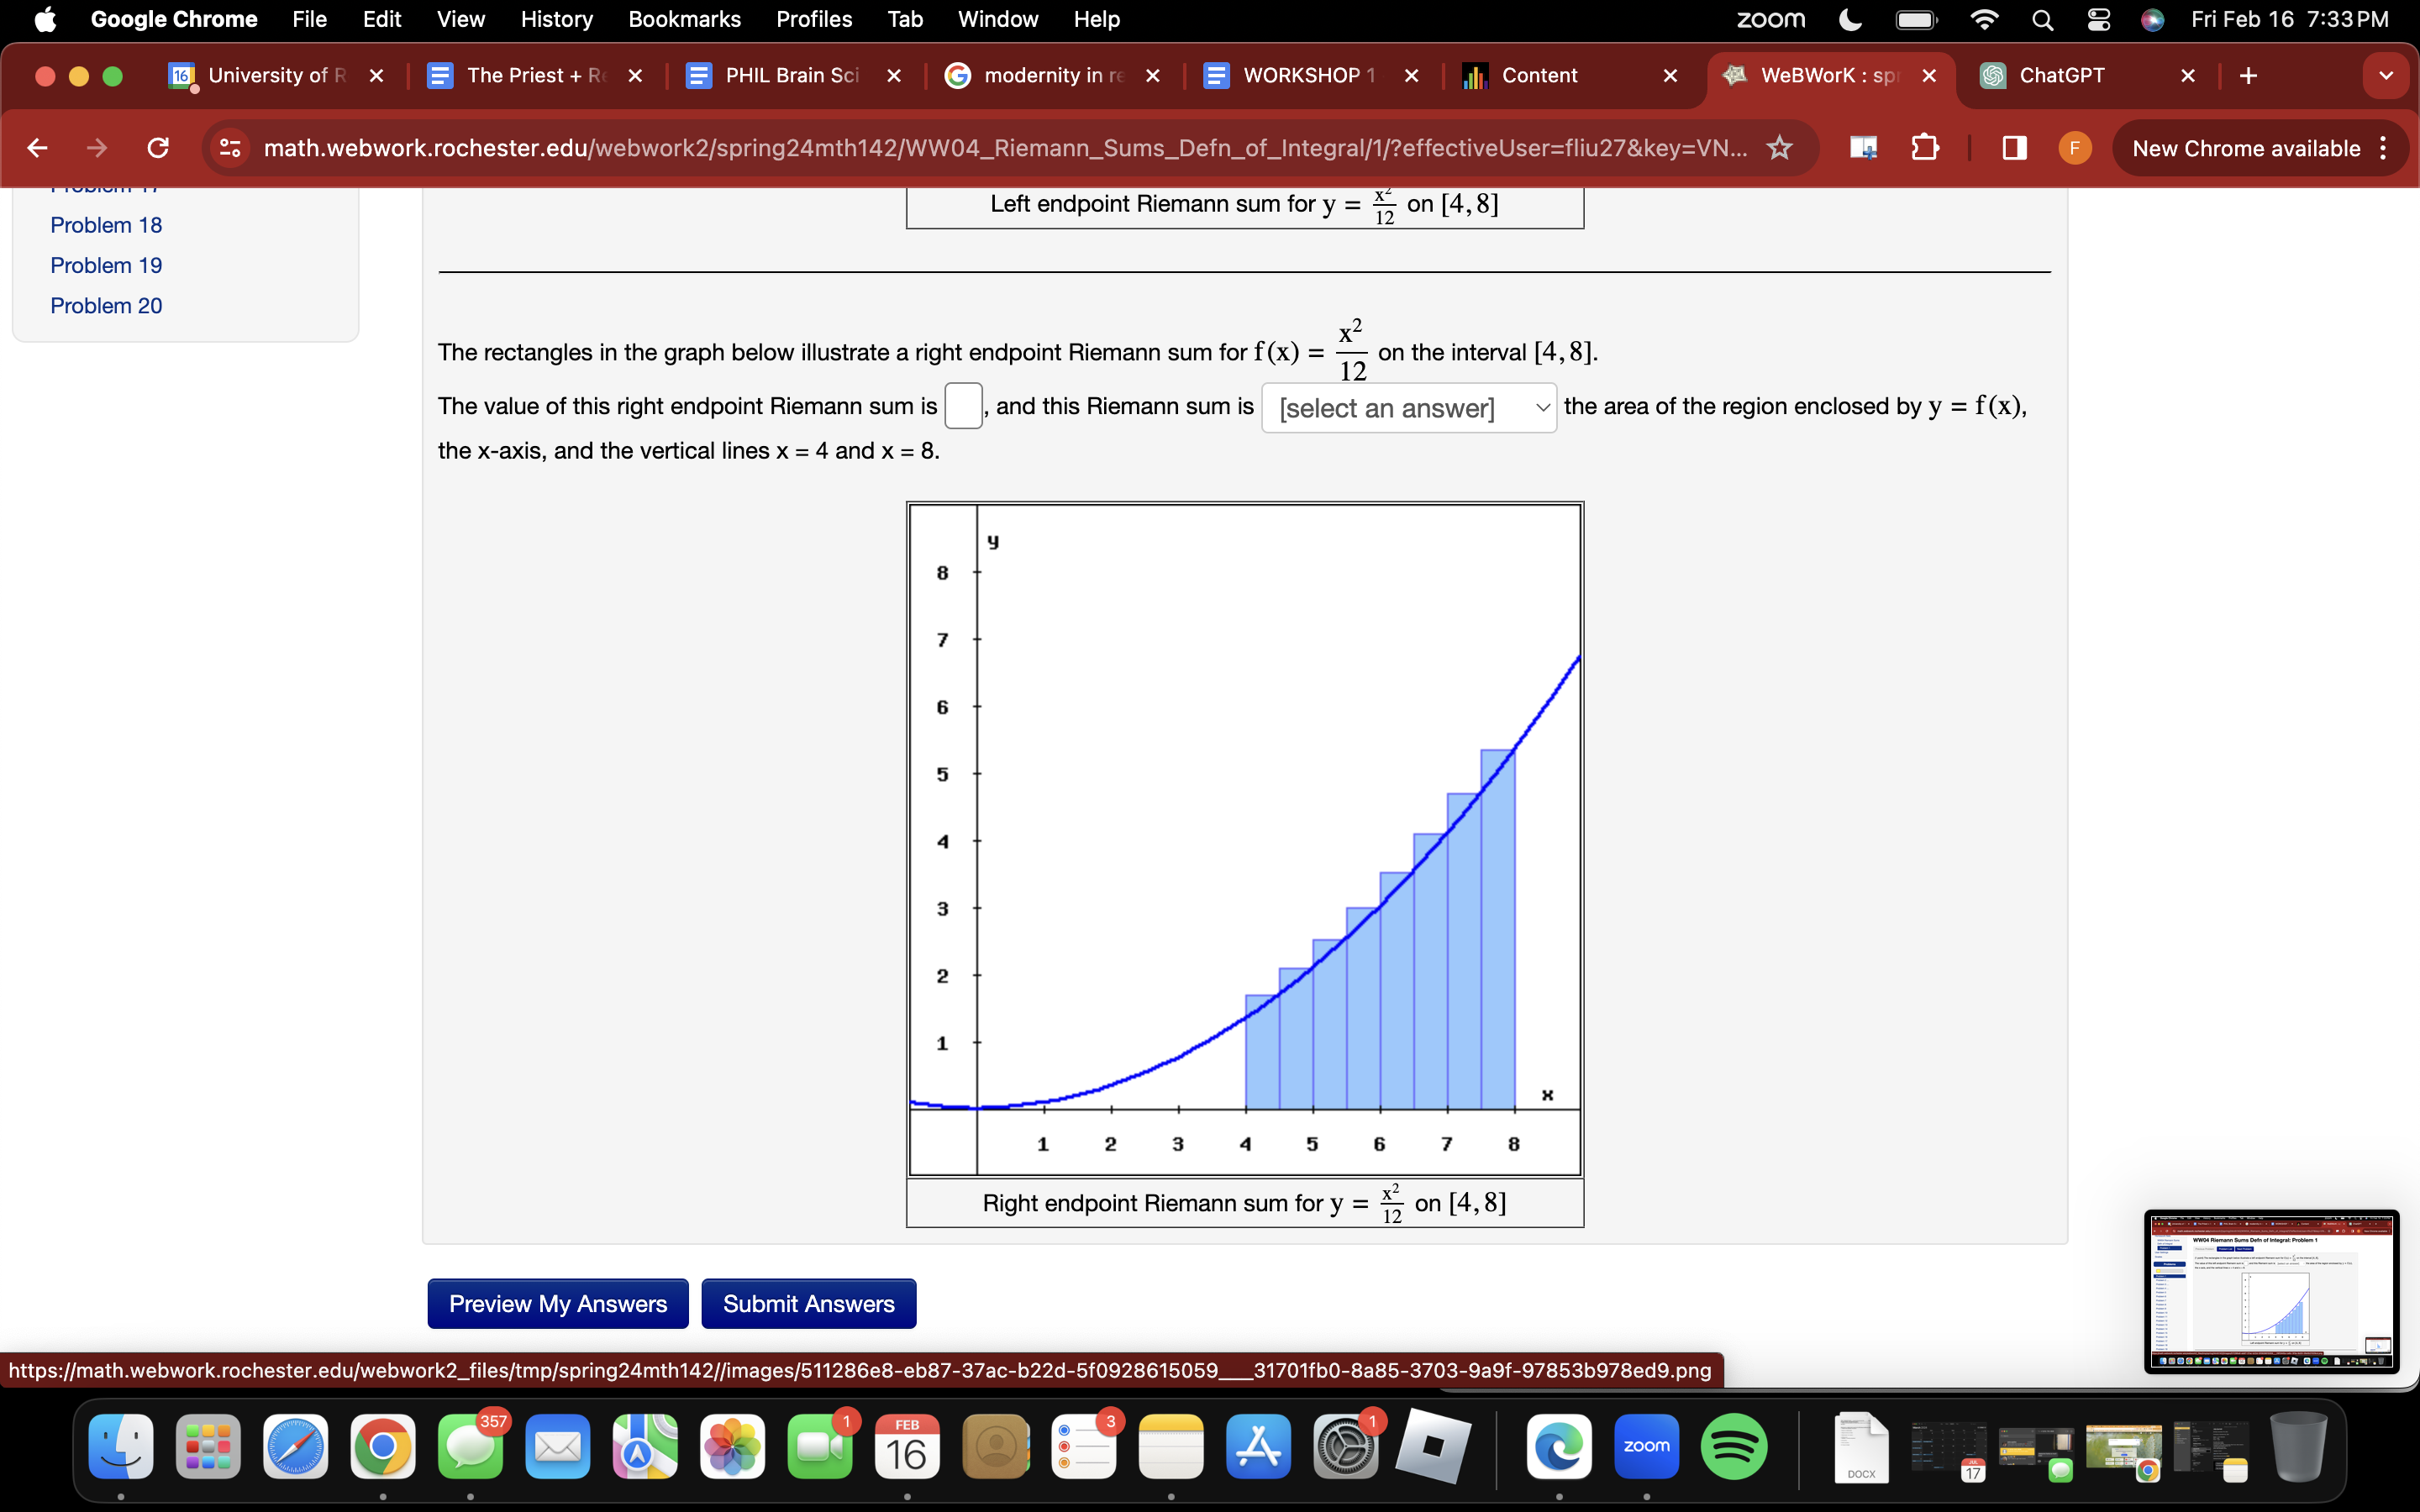Reload the current WeBWorK page
The image size is (2420, 1512).
coord(158,148)
